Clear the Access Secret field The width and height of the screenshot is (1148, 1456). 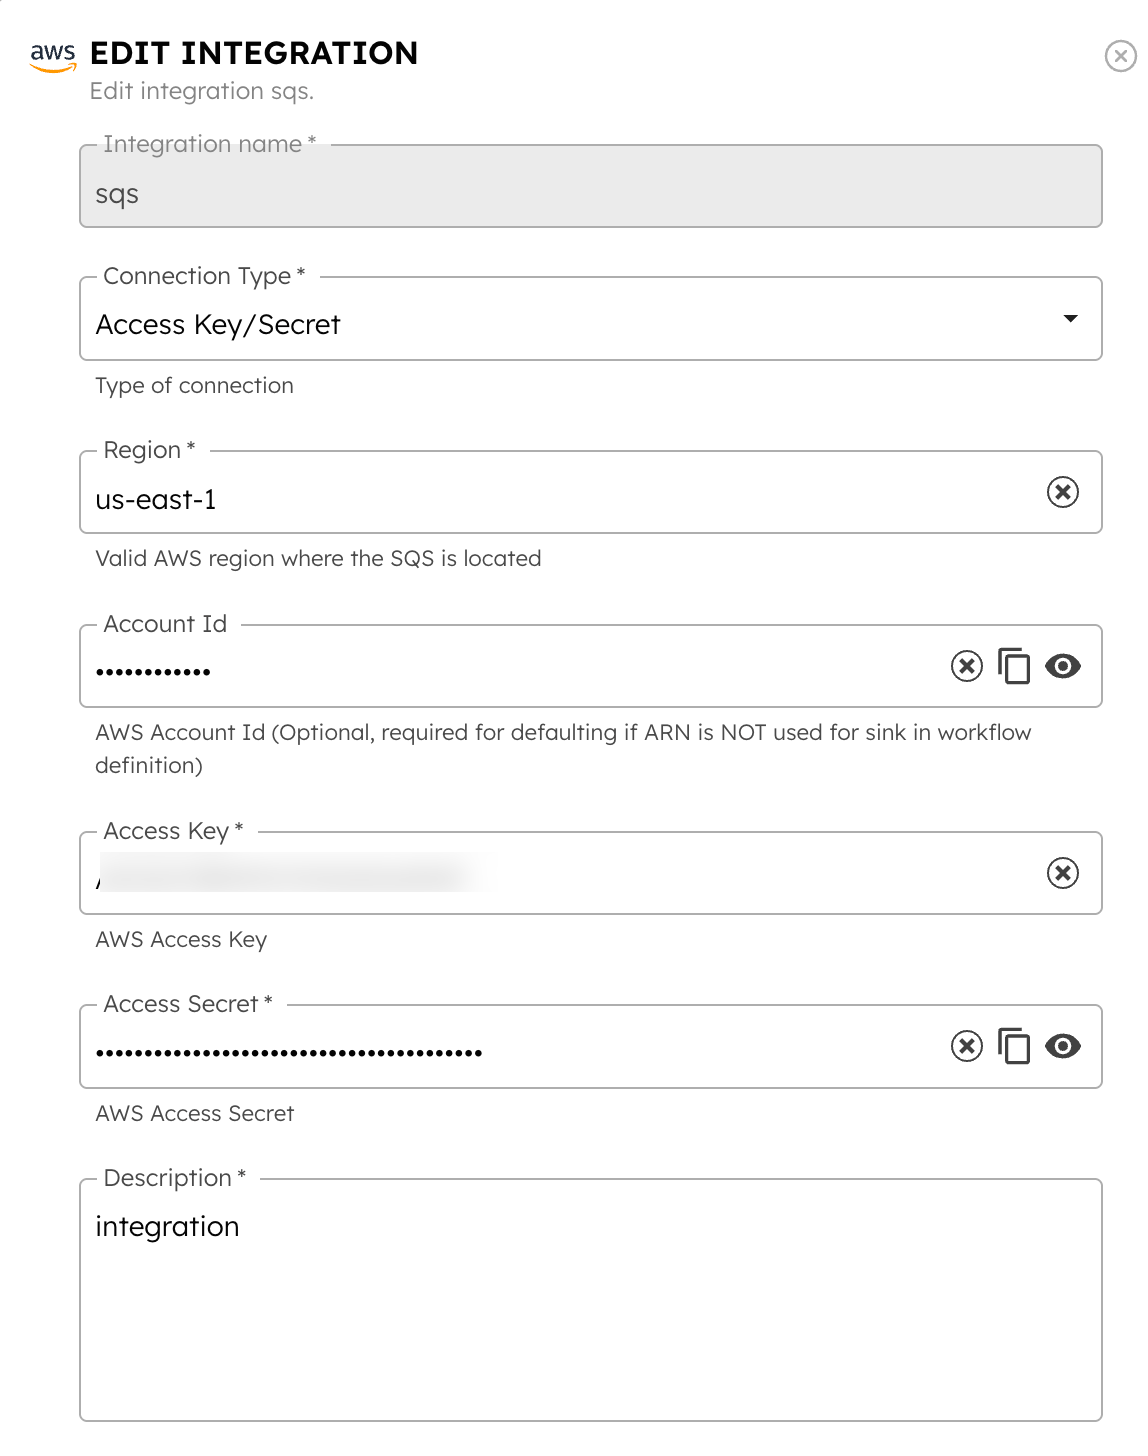click(x=966, y=1046)
